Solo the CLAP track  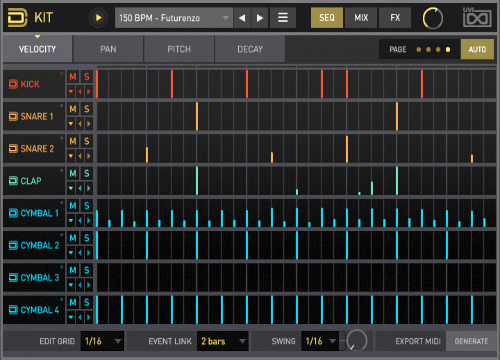tap(87, 173)
